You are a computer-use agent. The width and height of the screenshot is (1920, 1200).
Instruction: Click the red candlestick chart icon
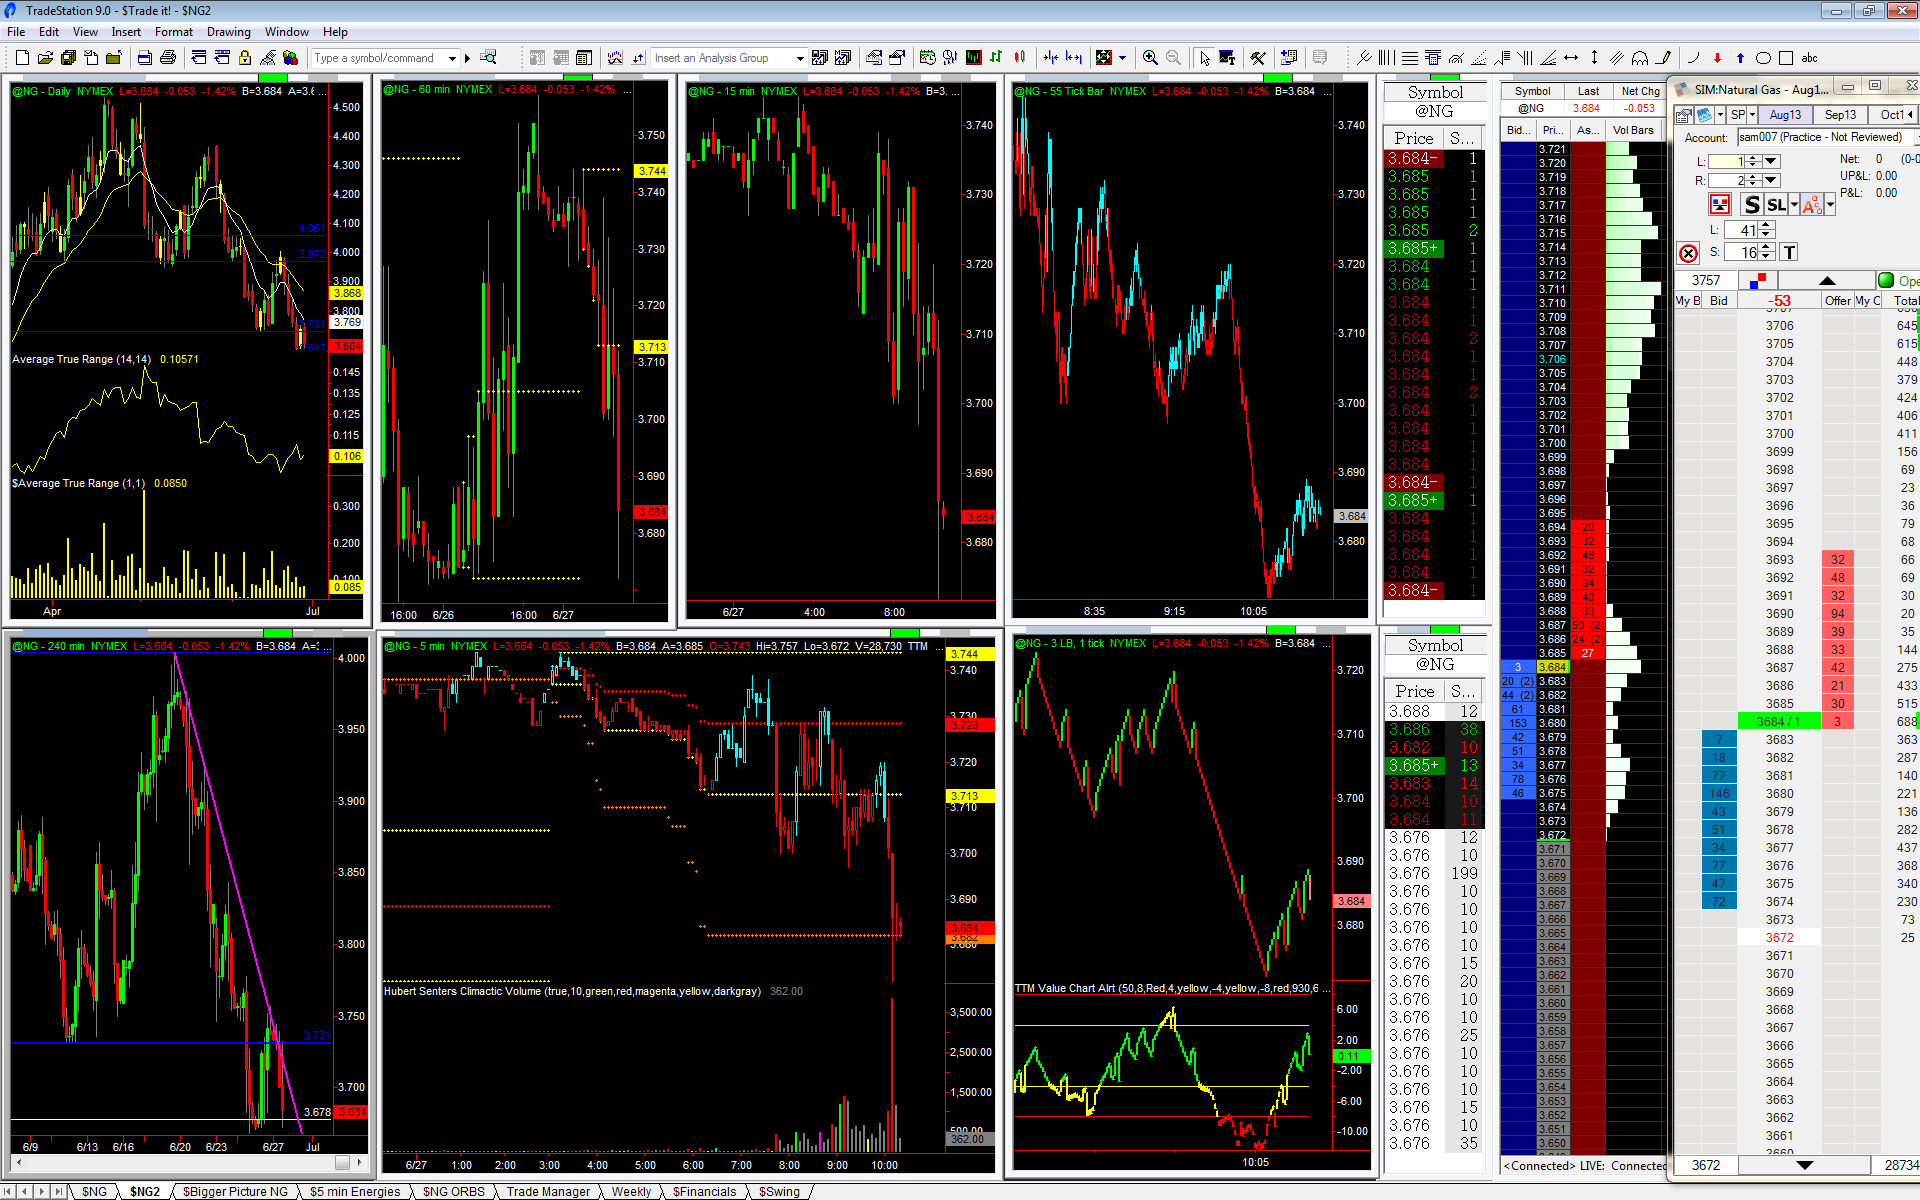point(1019,58)
